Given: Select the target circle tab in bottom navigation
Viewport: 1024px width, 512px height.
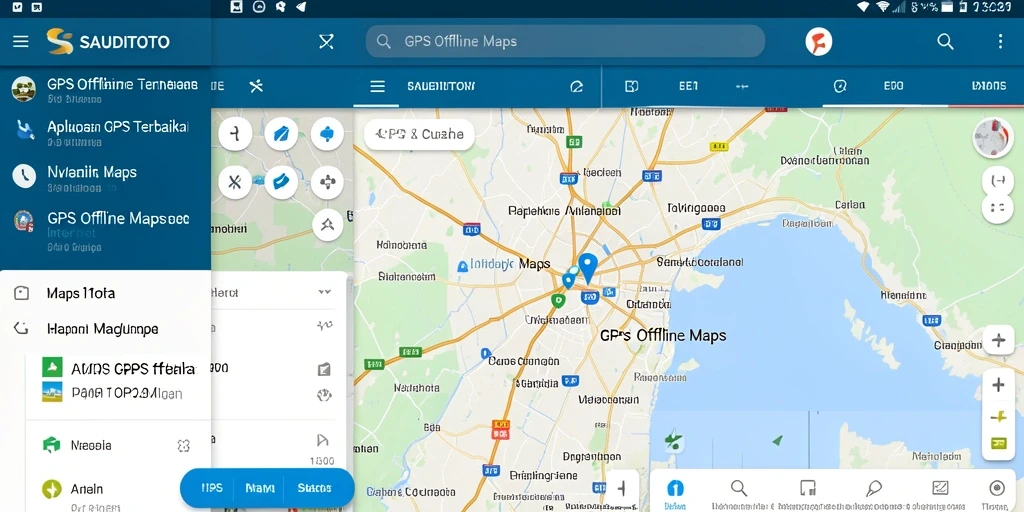Looking at the screenshot, I should point(997,493).
